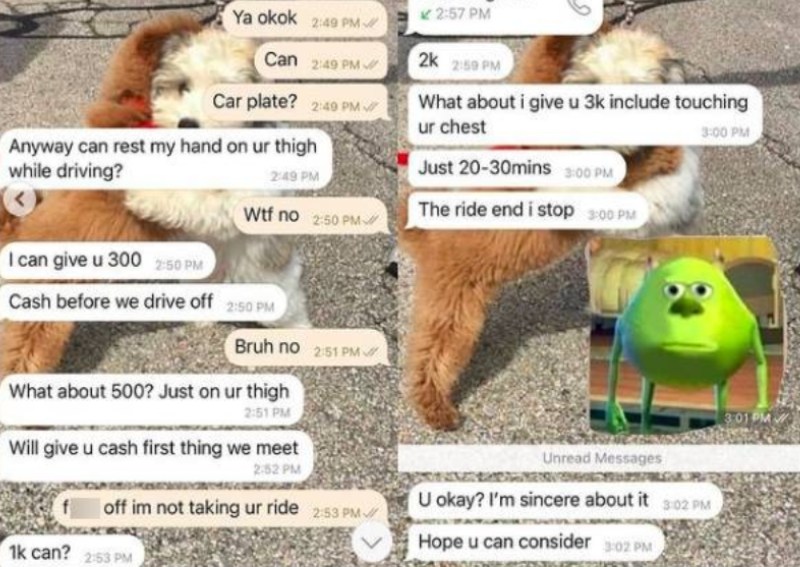Tap the read checkmarks beside 'Can'
This screenshot has height=567, width=800.
coord(370,65)
